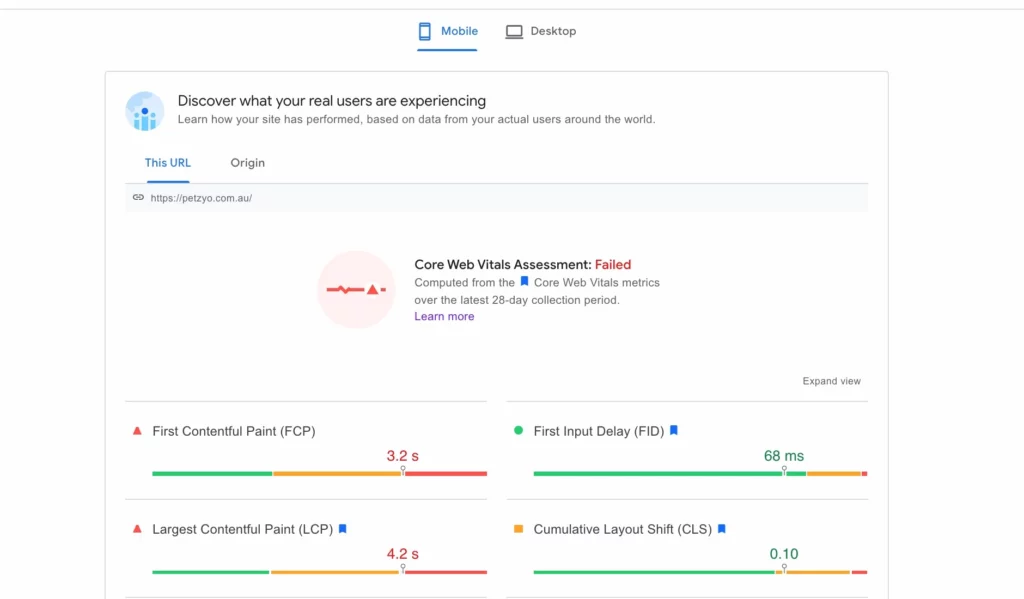Click the real users experience illustration icon
Viewport: 1024px width, 599px height.
tap(145, 111)
